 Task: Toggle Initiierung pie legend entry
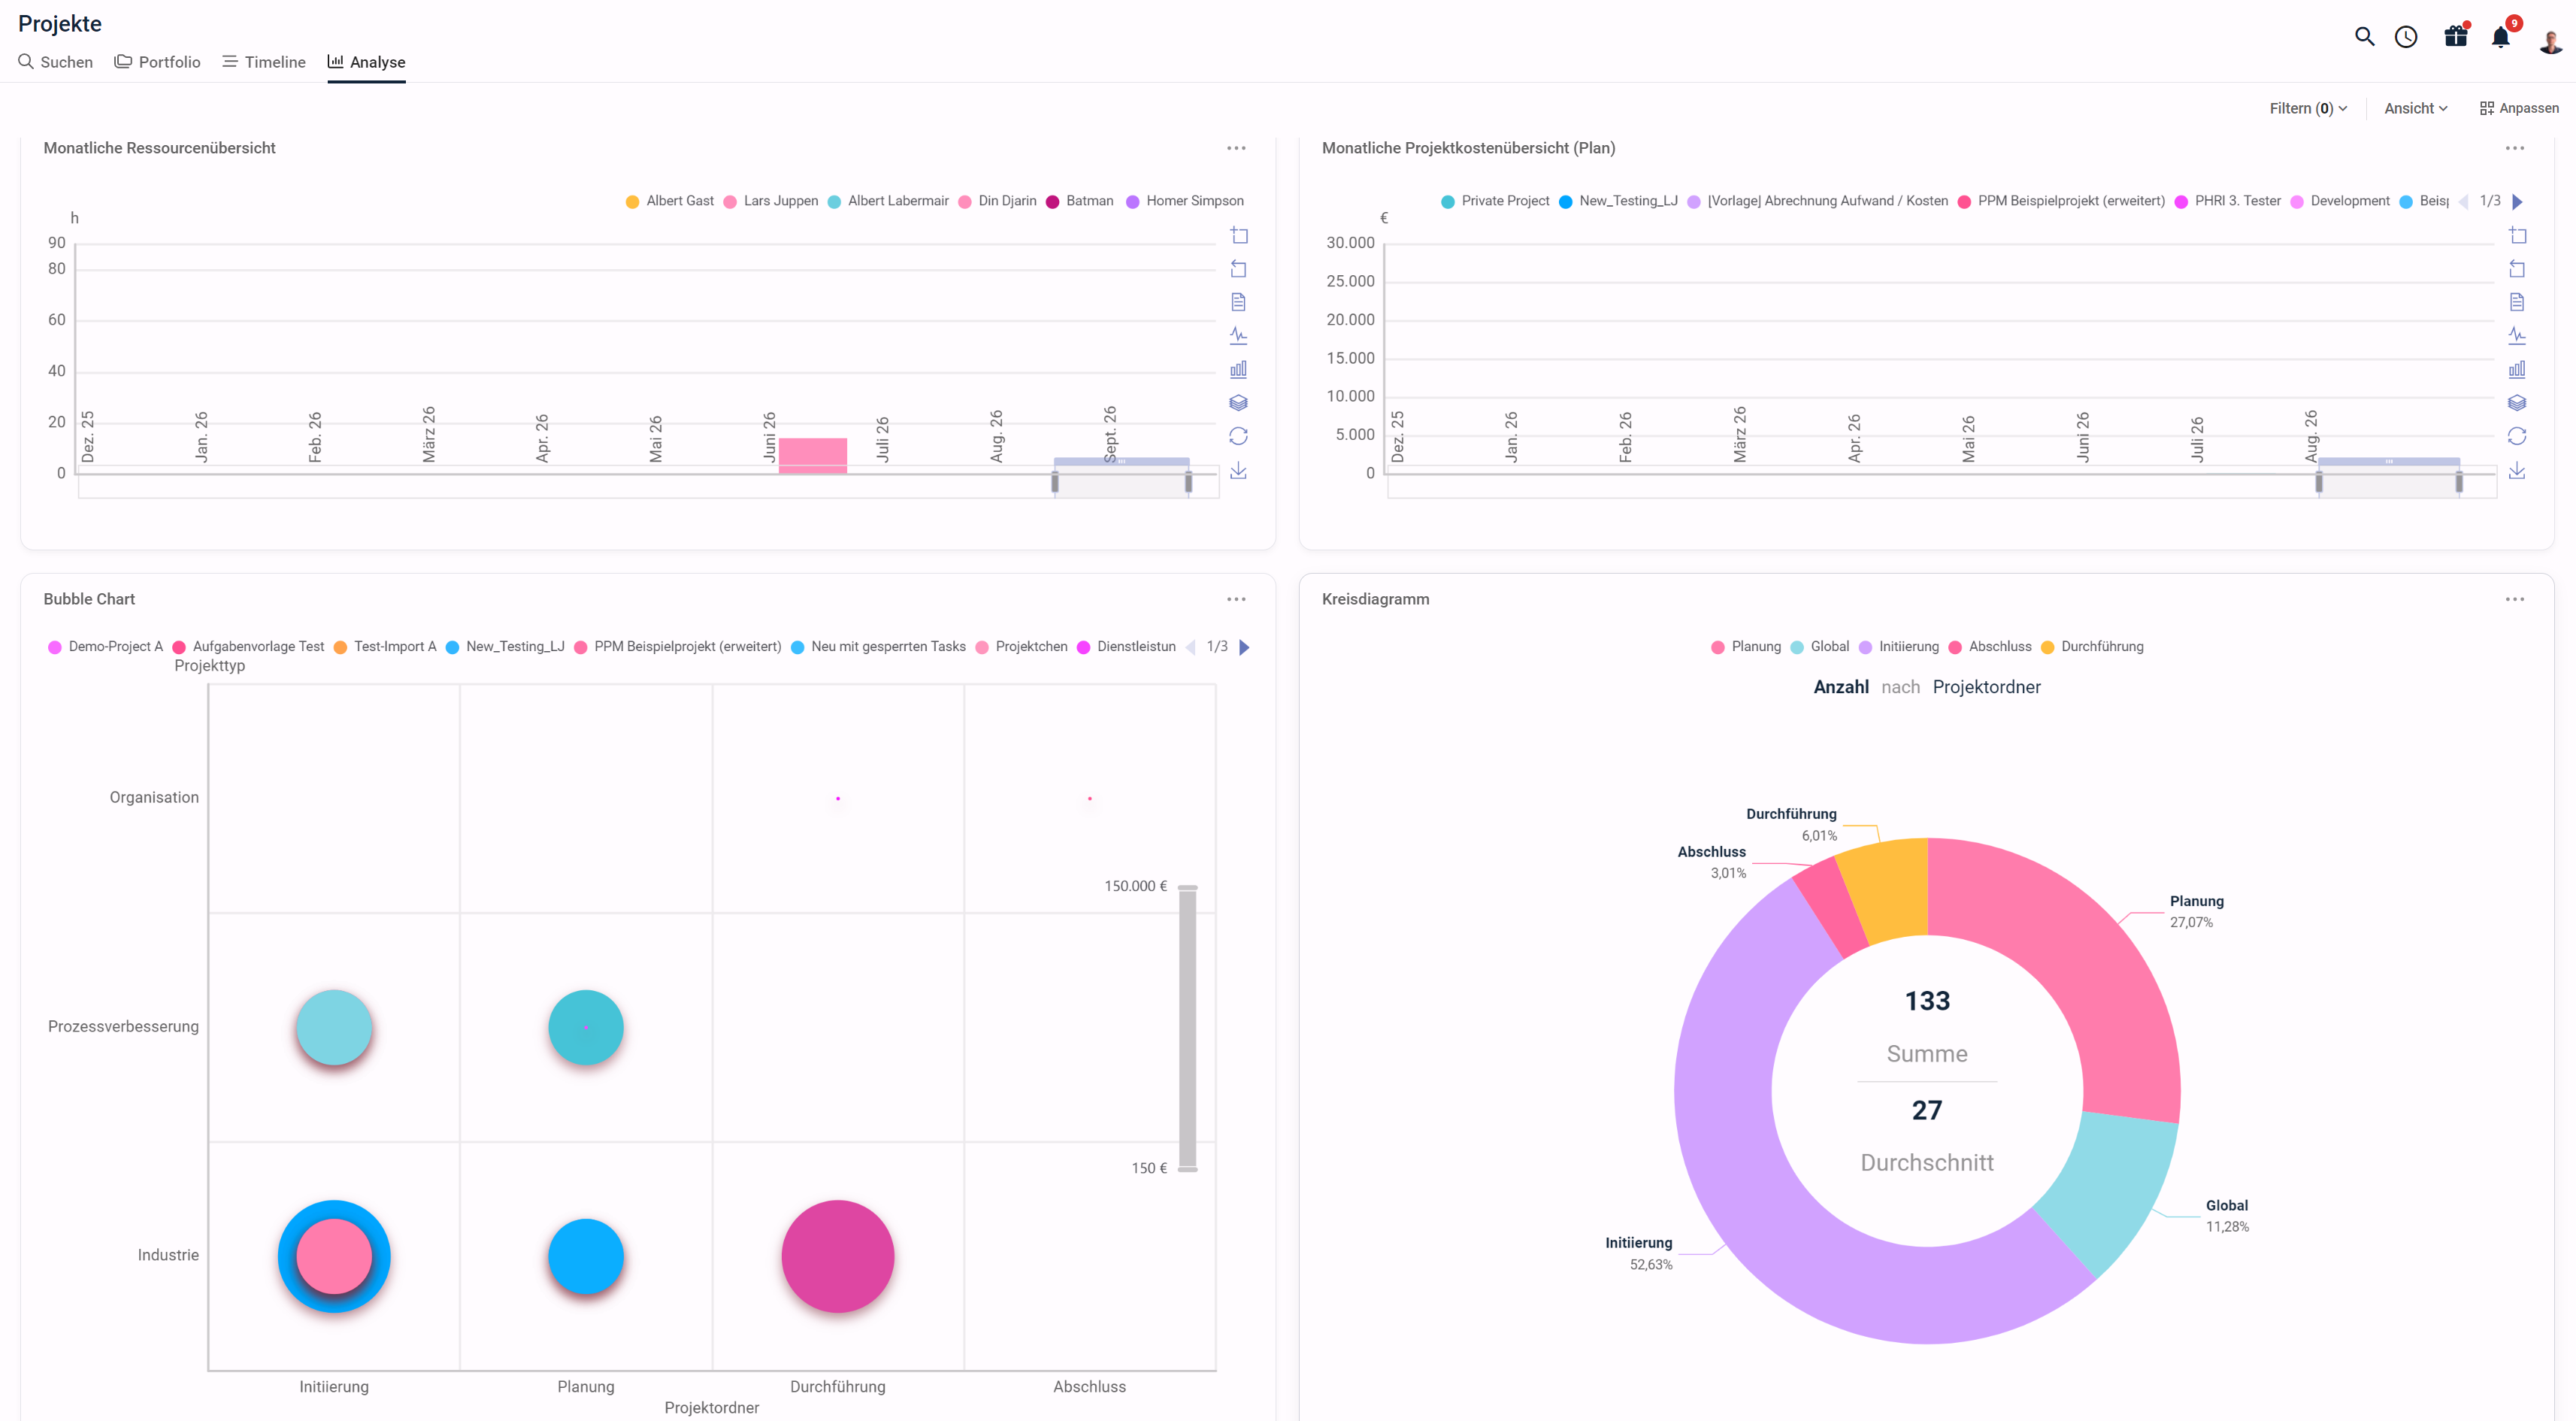[x=1898, y=647]
